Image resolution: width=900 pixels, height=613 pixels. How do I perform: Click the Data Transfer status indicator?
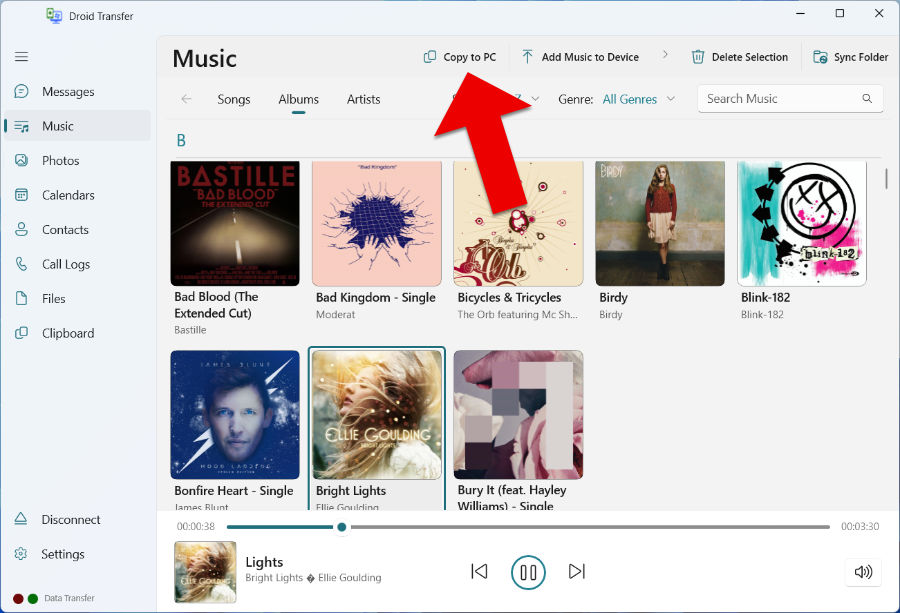point(54,598)
